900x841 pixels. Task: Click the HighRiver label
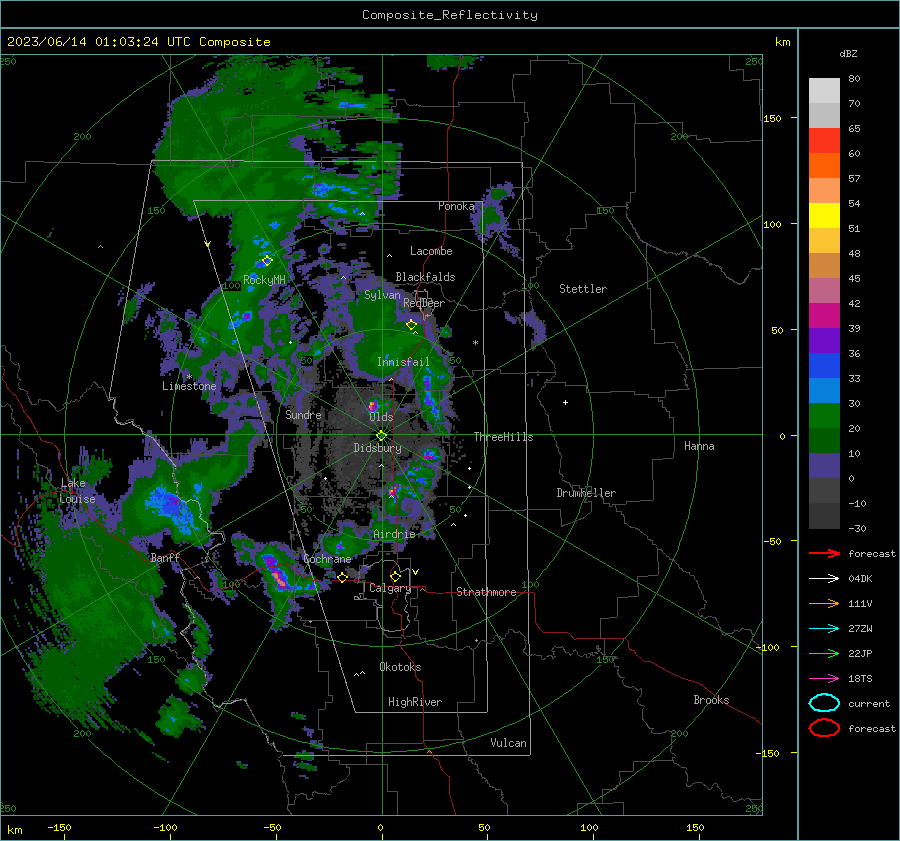pos(415,702)
